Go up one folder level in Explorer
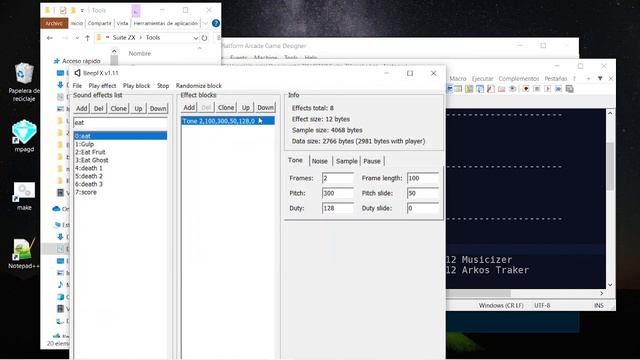Image resolution: width=640 pixels, height=360 pixels. [87, 38]
